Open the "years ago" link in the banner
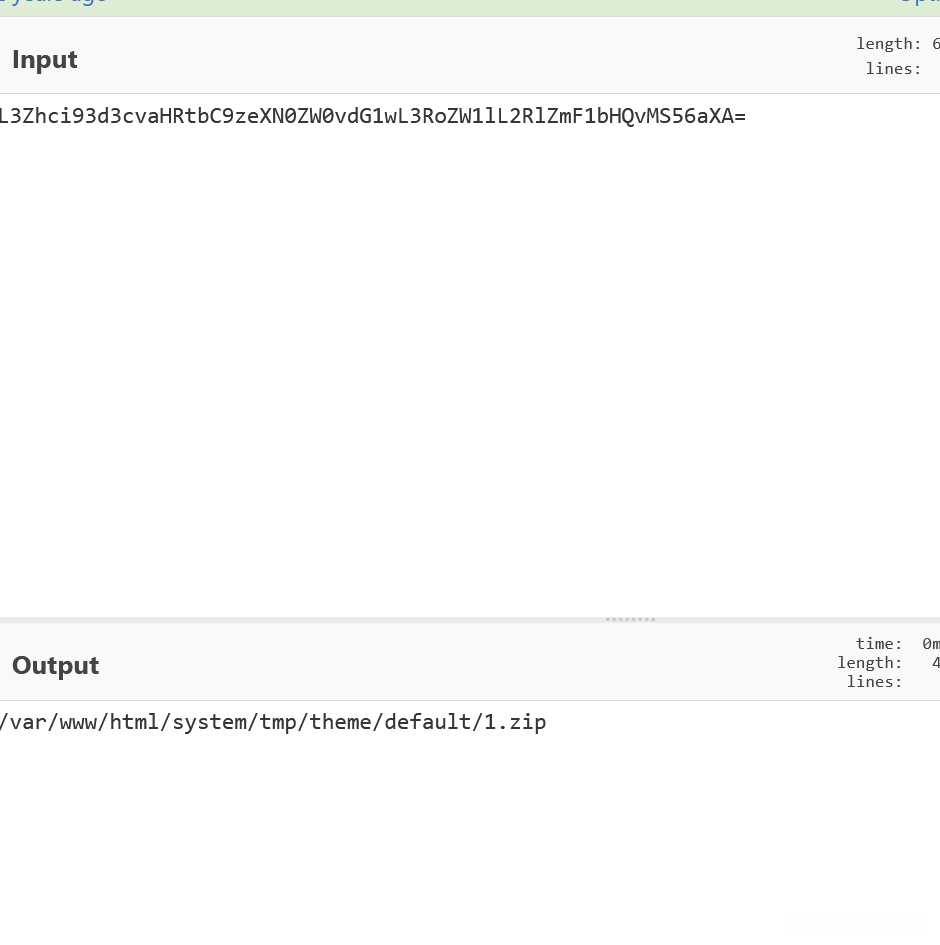The height and width of the screenshot is (945, 940). pos(55,3)
